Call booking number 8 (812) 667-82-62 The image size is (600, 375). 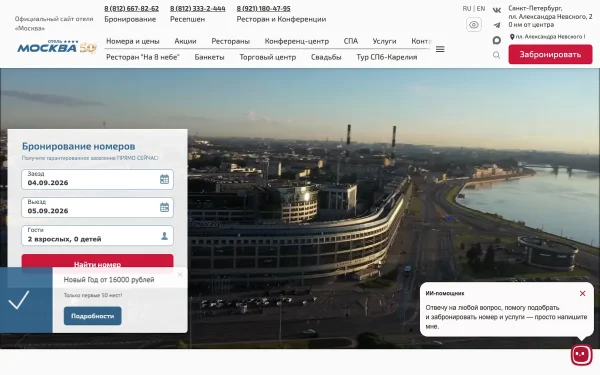pos(131,8)
